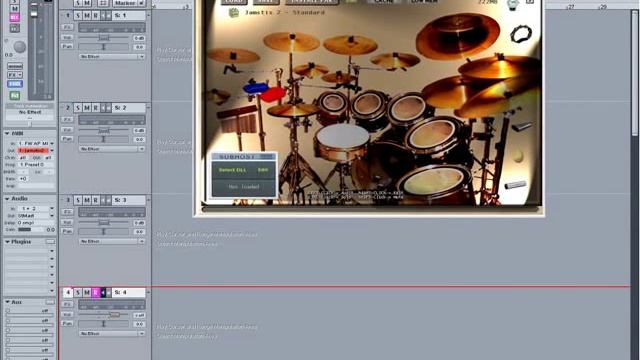Open the No Effect dropdown on track 3

(112, 241)
